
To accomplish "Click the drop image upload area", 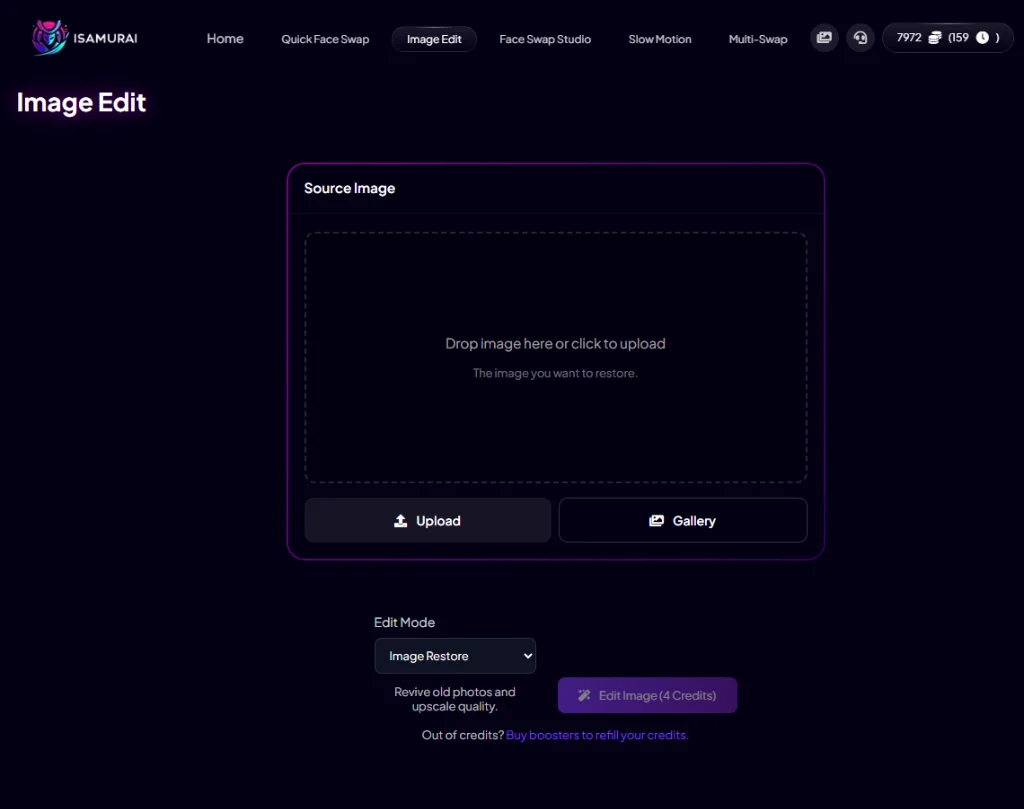I will tap(555, 357).
